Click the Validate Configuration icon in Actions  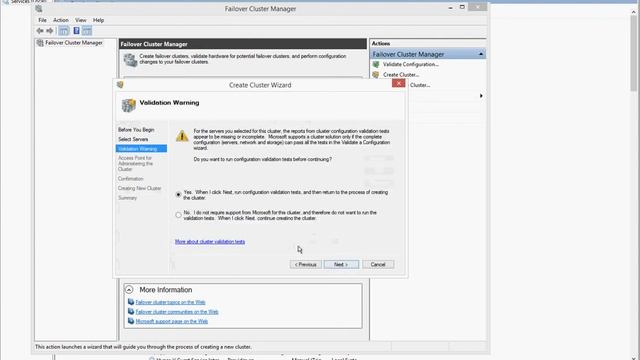(x=376, y=64)
